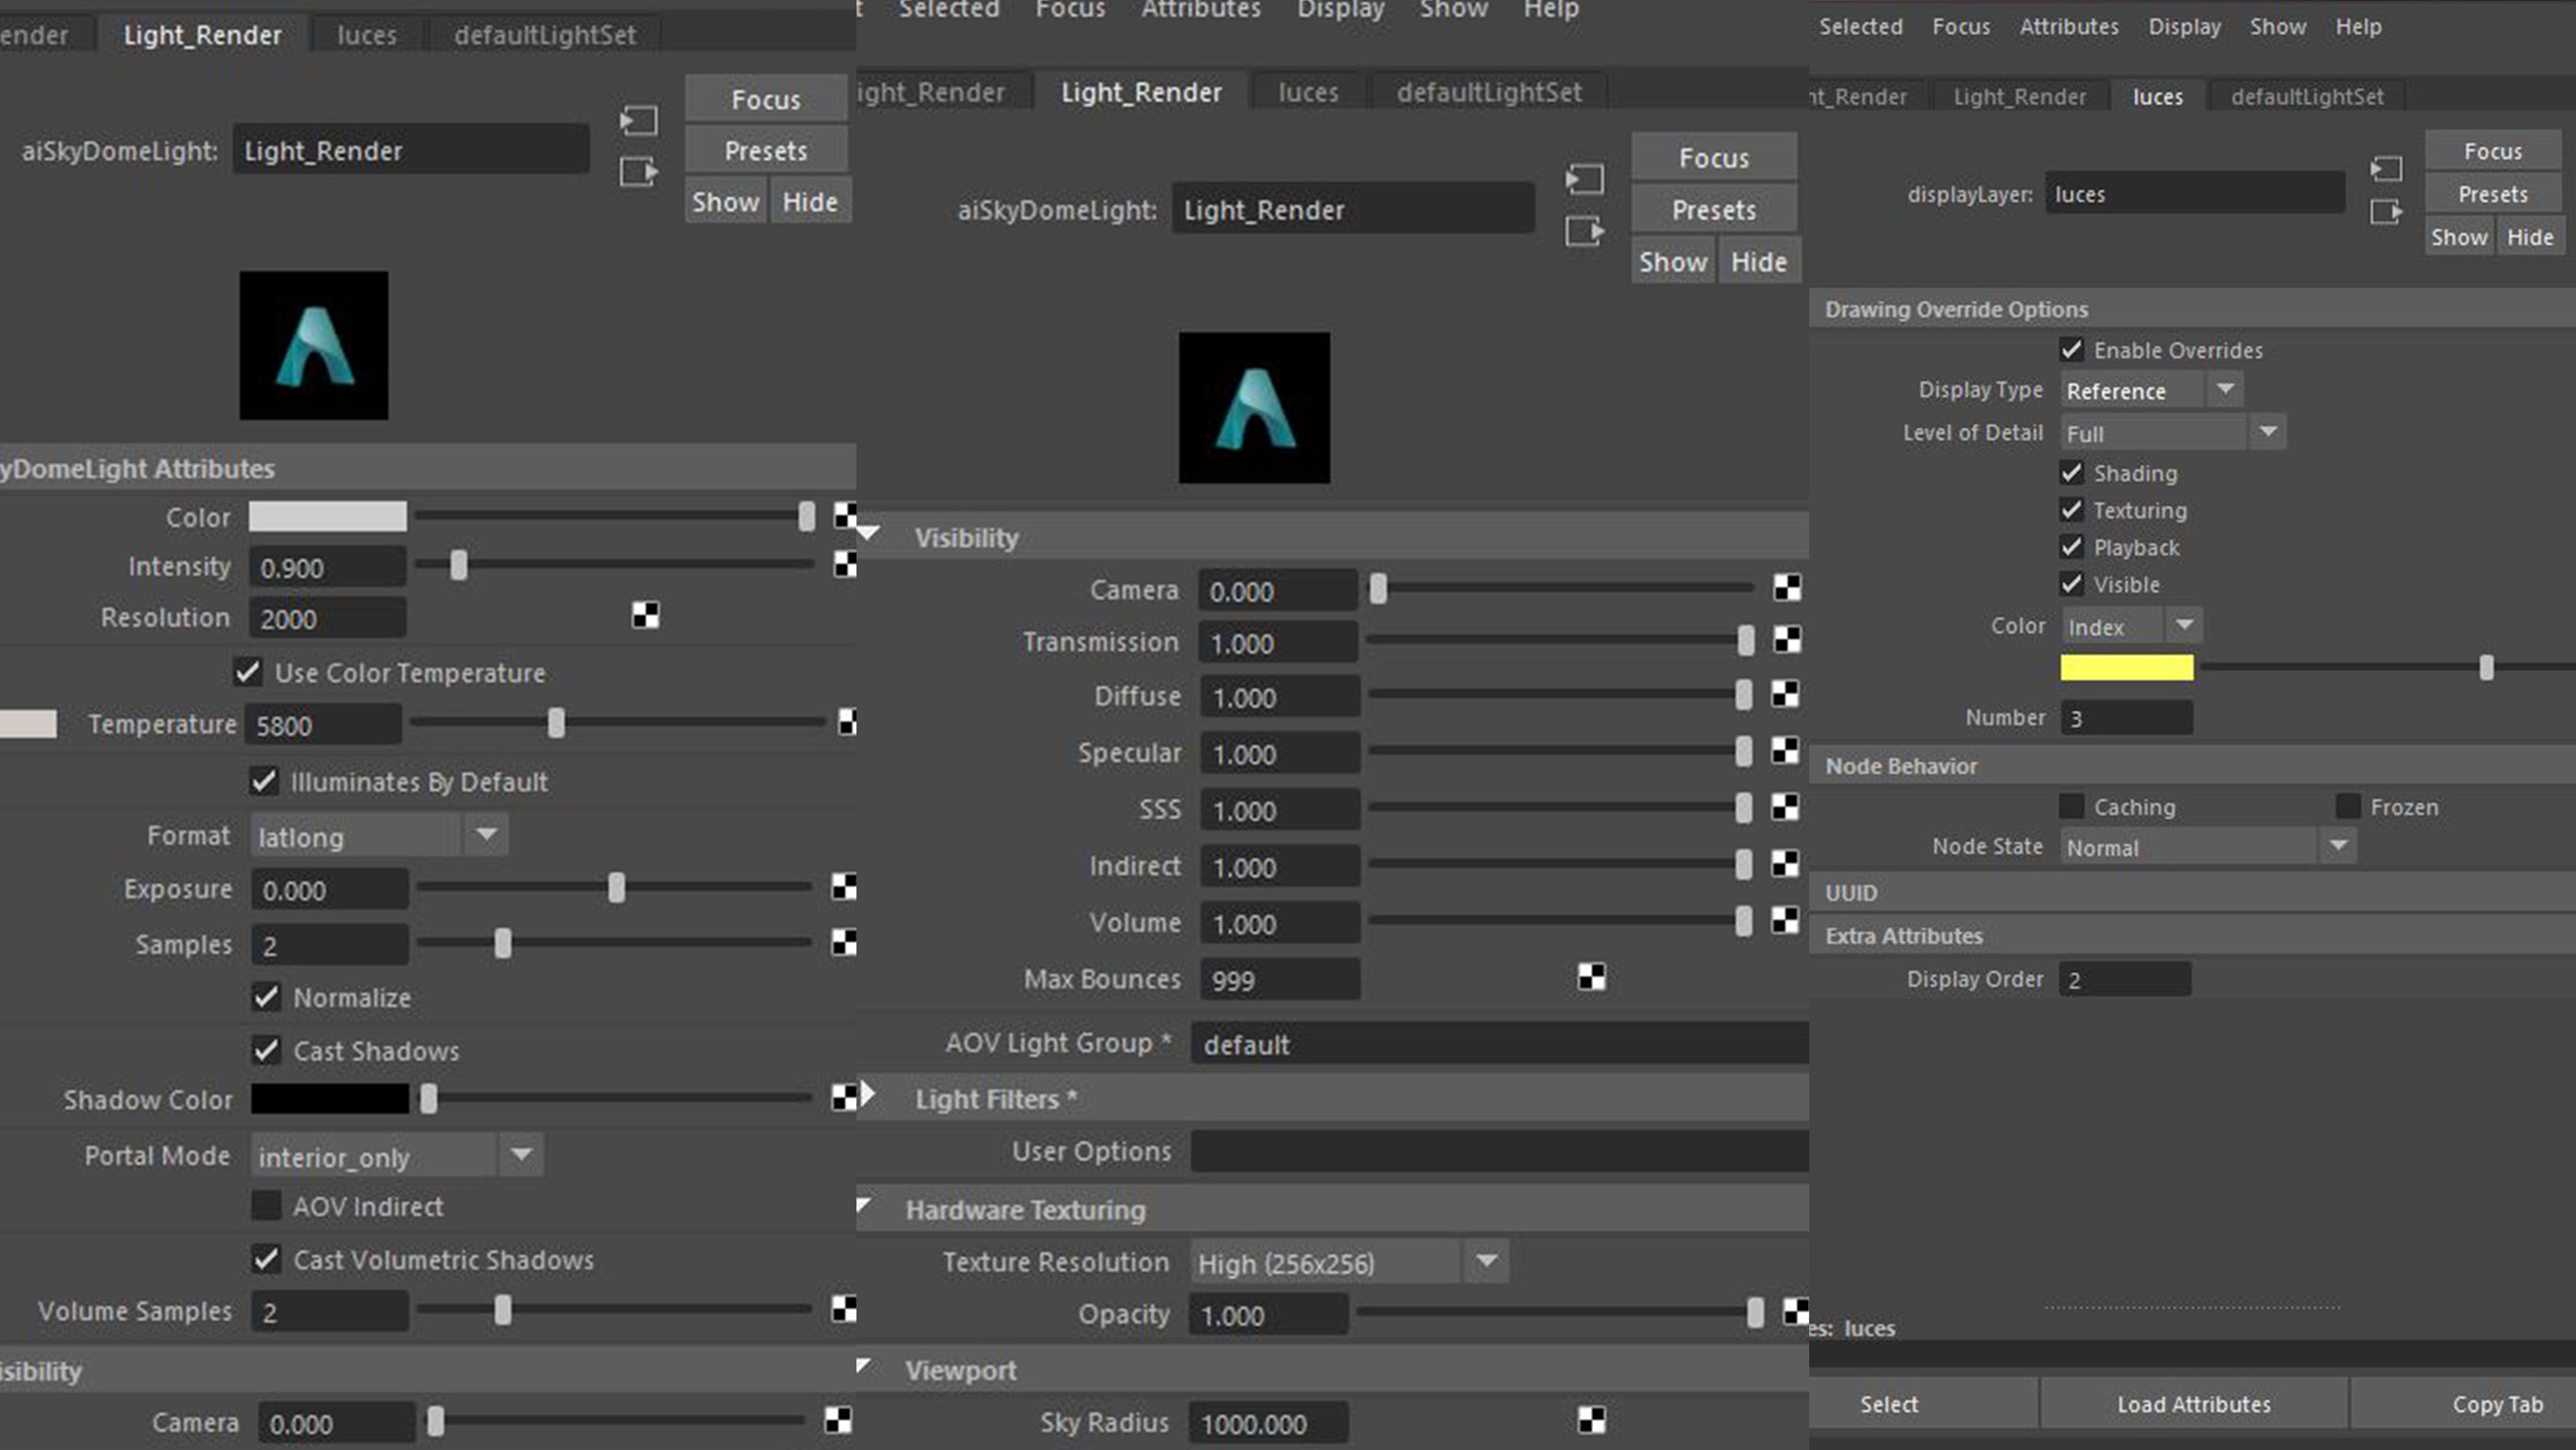Click Presets button in left panel
This screenshot has width=2576, height=1450.
(766, 150)
